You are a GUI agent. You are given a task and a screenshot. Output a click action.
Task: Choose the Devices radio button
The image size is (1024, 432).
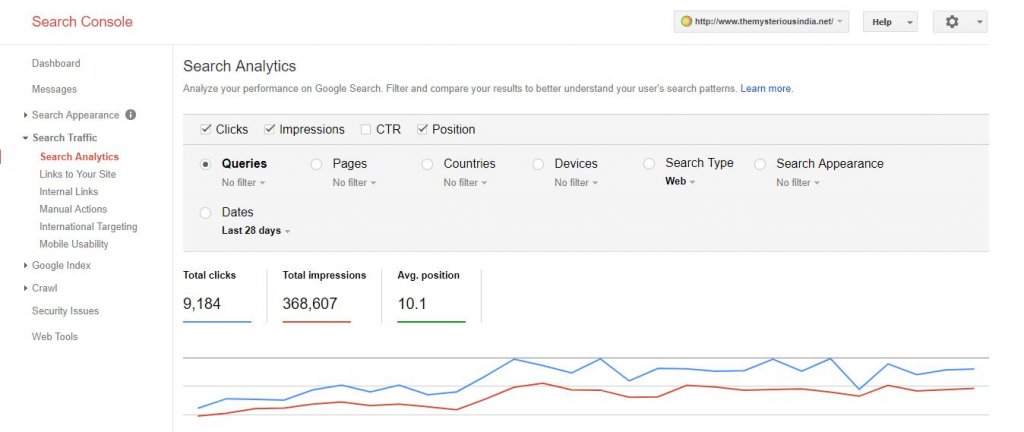538,164
